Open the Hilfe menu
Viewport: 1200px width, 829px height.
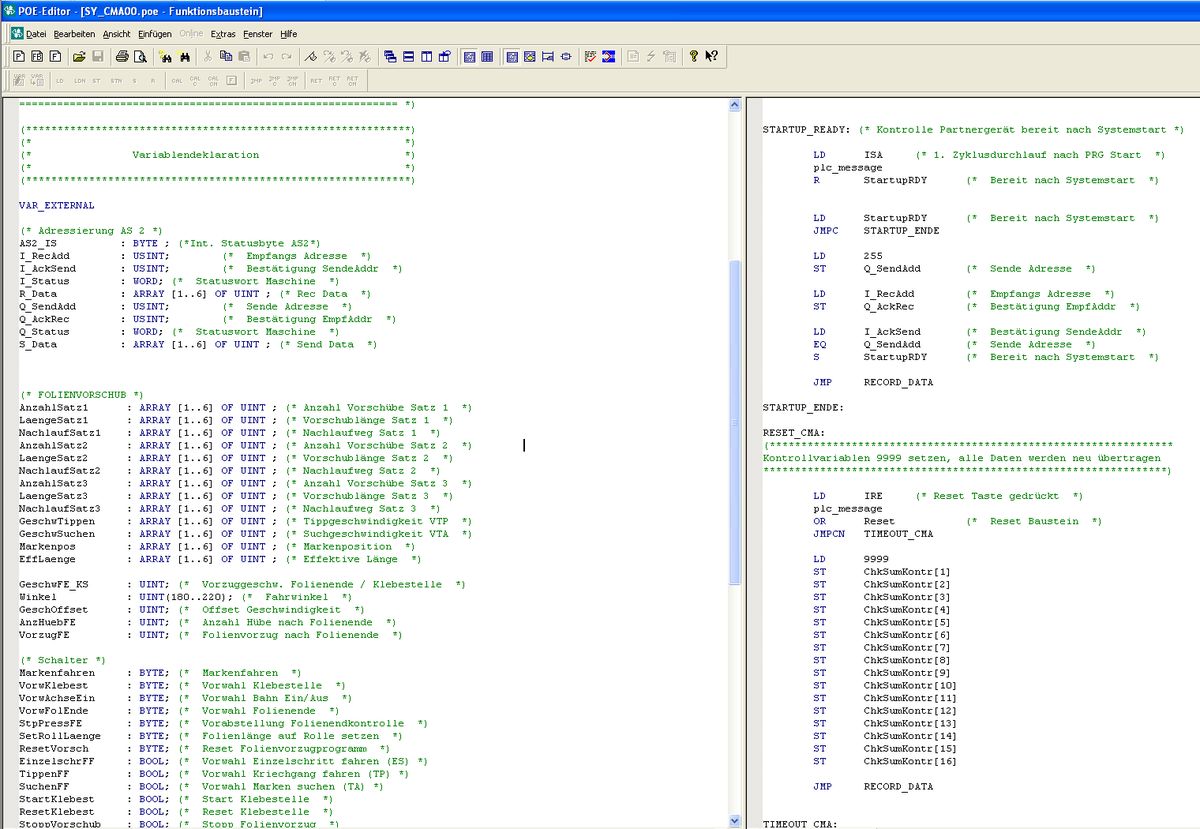(x=289, y=34)
